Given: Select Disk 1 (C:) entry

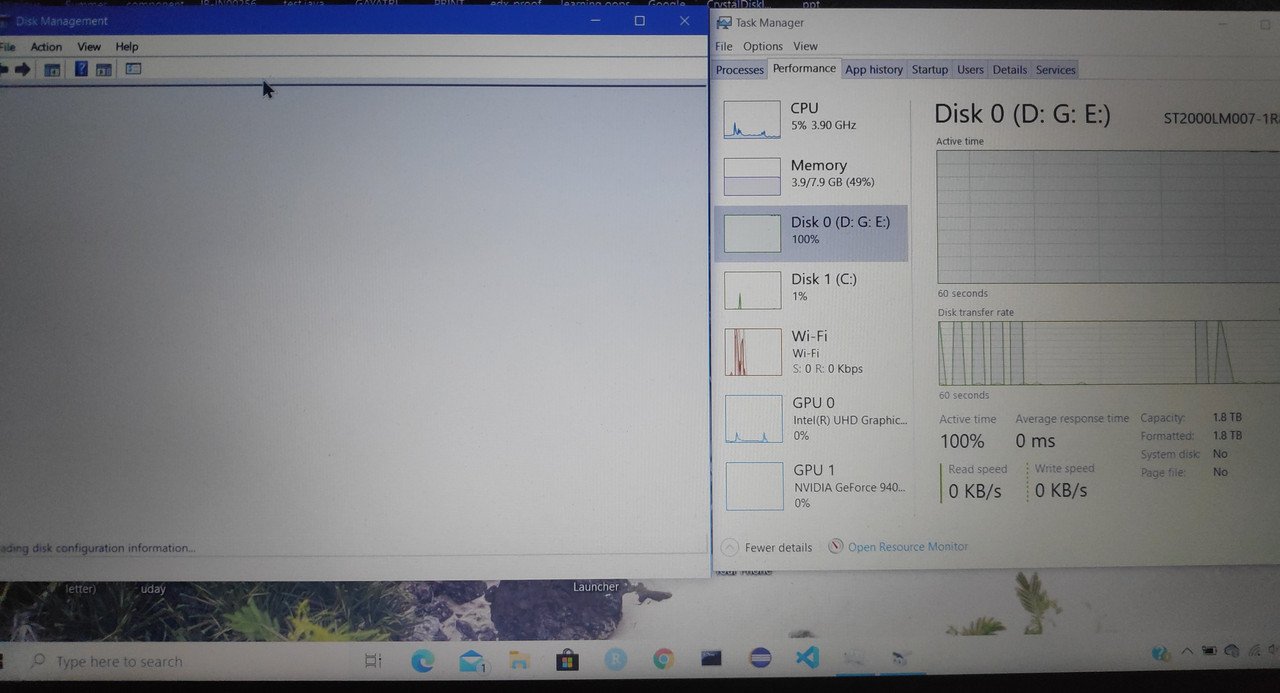Looking at the screenshot, I should 811,290.
